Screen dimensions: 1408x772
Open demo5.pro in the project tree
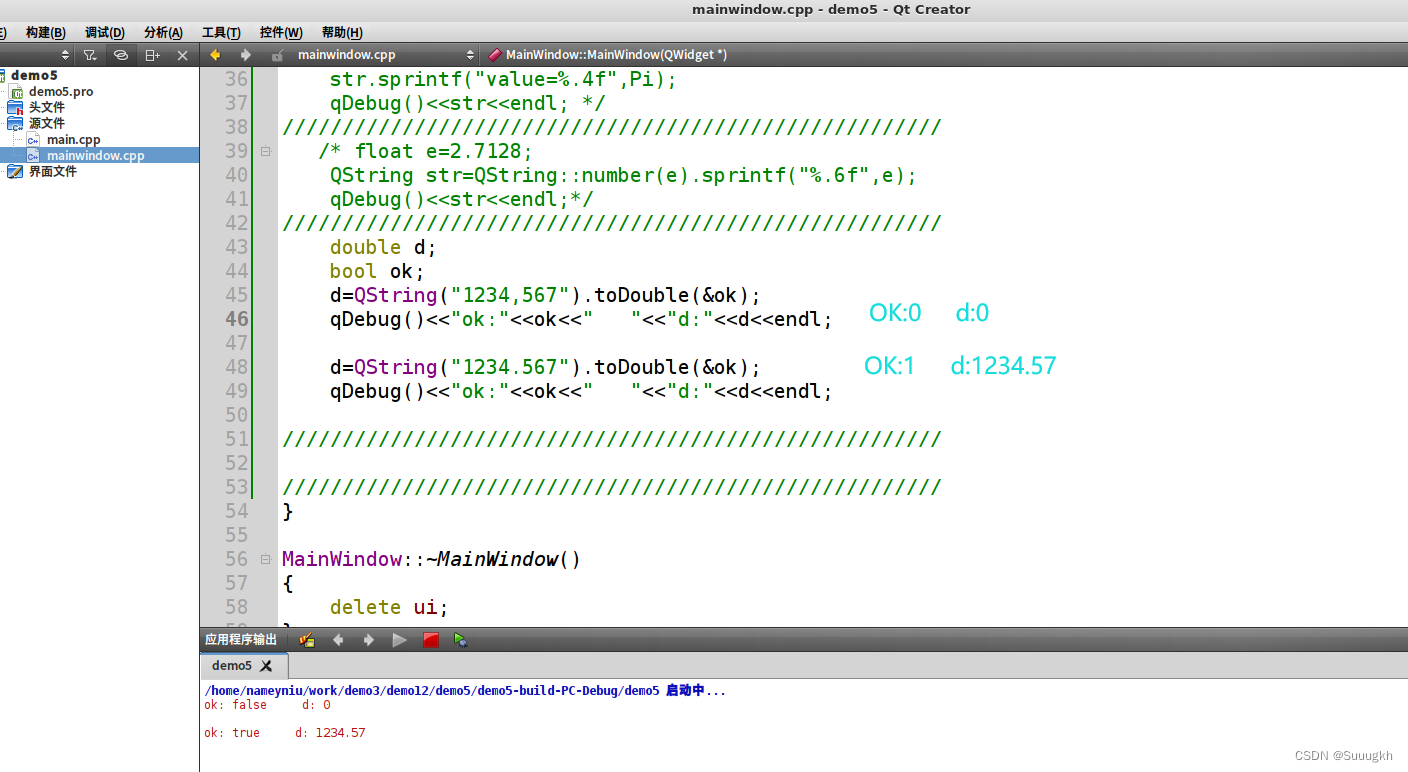[x=60, y=91]
